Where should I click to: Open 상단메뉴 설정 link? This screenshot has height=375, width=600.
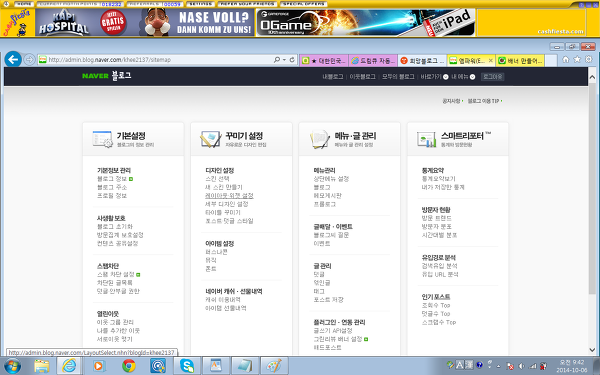331,179
